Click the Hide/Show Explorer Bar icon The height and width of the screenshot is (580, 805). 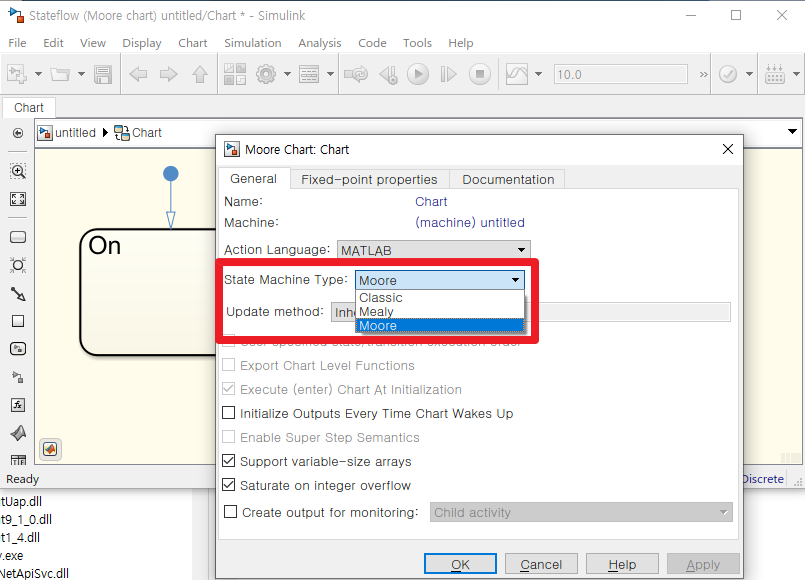tap(18, 133)
